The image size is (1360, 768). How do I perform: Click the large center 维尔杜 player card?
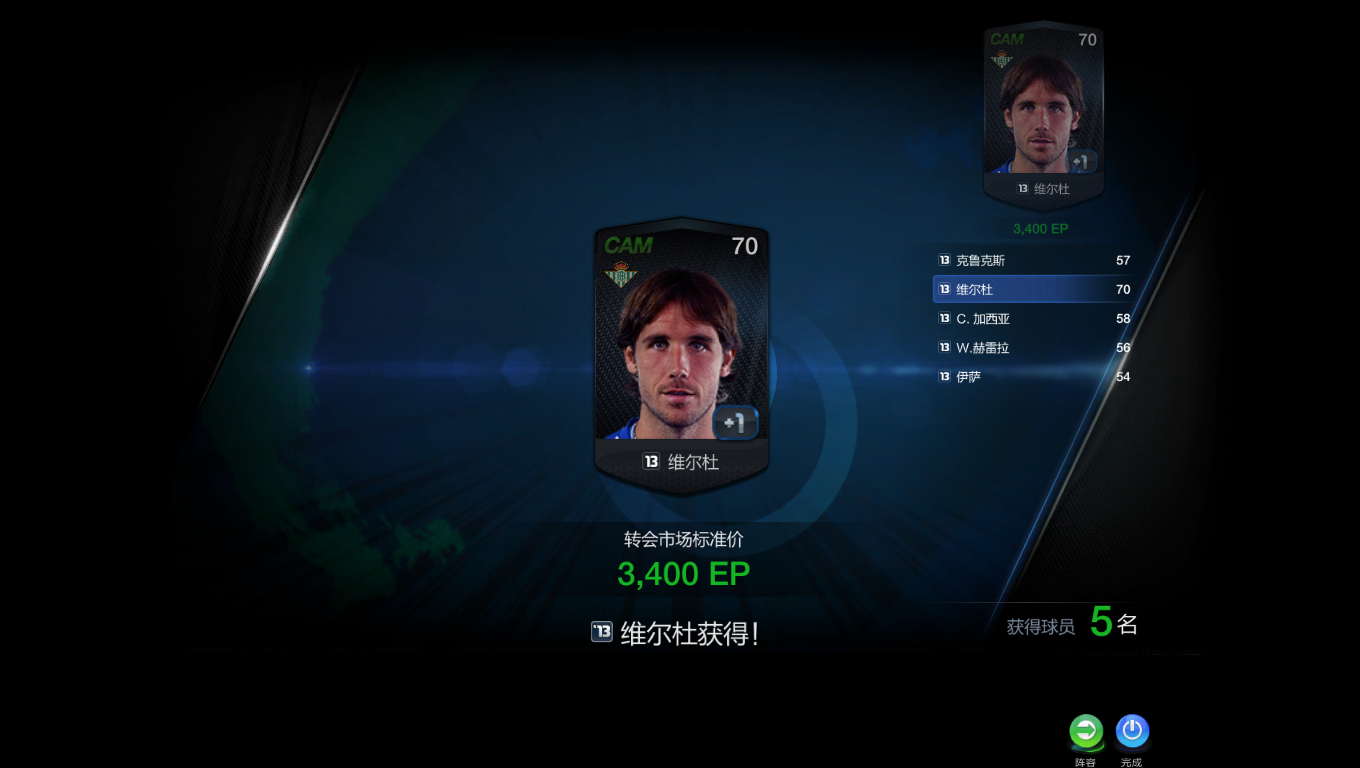pos(681,356)
